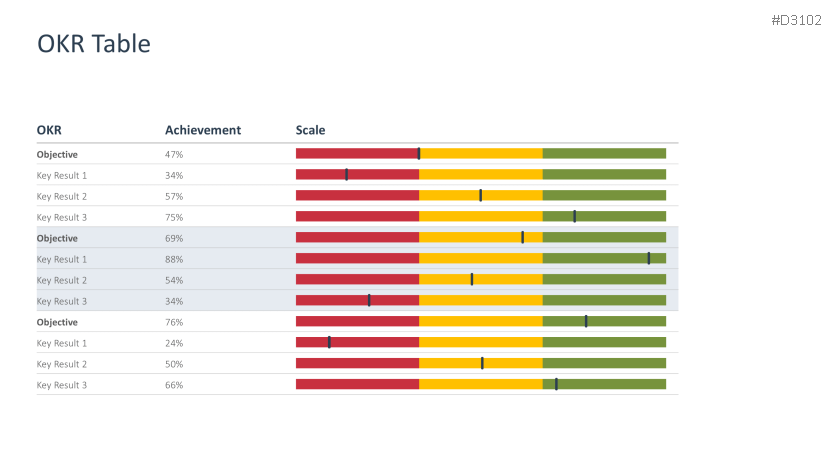The width and height of the screenshot is (836, 470).
Task: Click the marker on the 54% scale bar
Action: (x=472, y=279)
